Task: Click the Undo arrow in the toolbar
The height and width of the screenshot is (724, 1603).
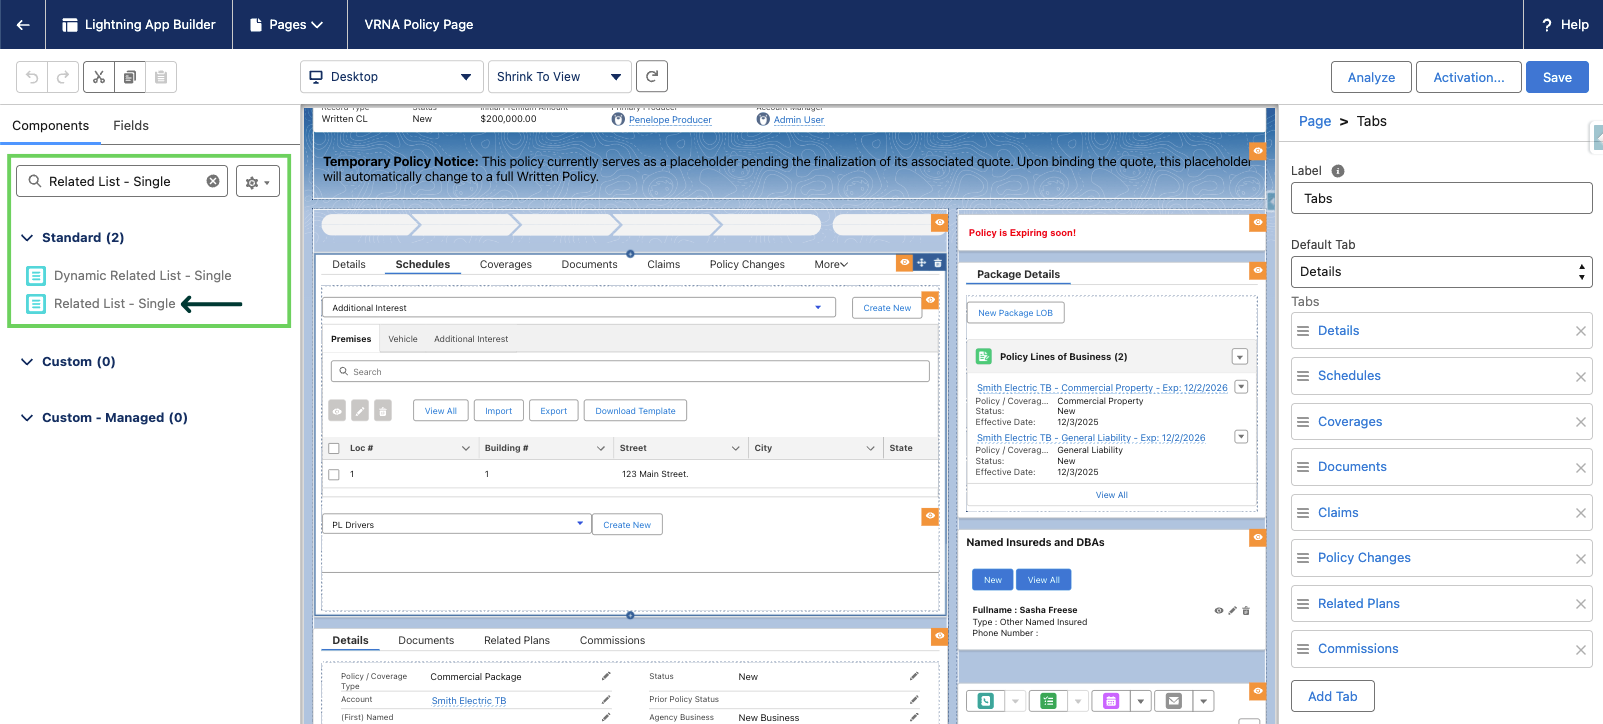Action: click(x=32, y=77)
